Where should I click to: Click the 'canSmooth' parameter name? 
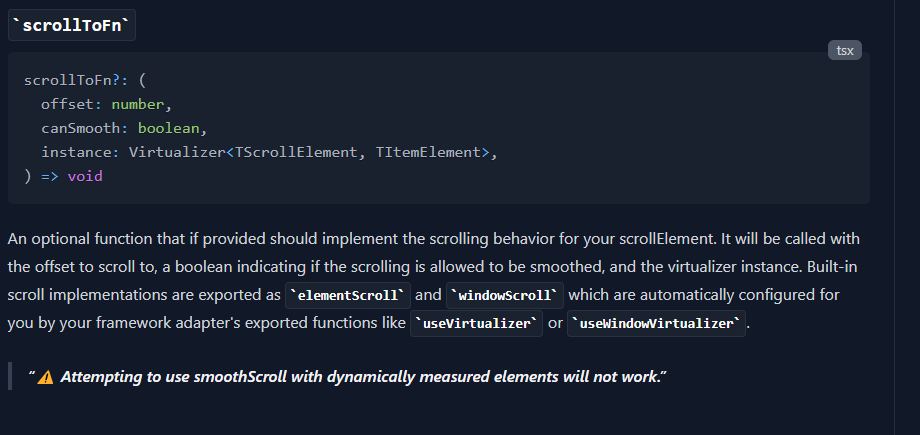[x=72, y=129]
